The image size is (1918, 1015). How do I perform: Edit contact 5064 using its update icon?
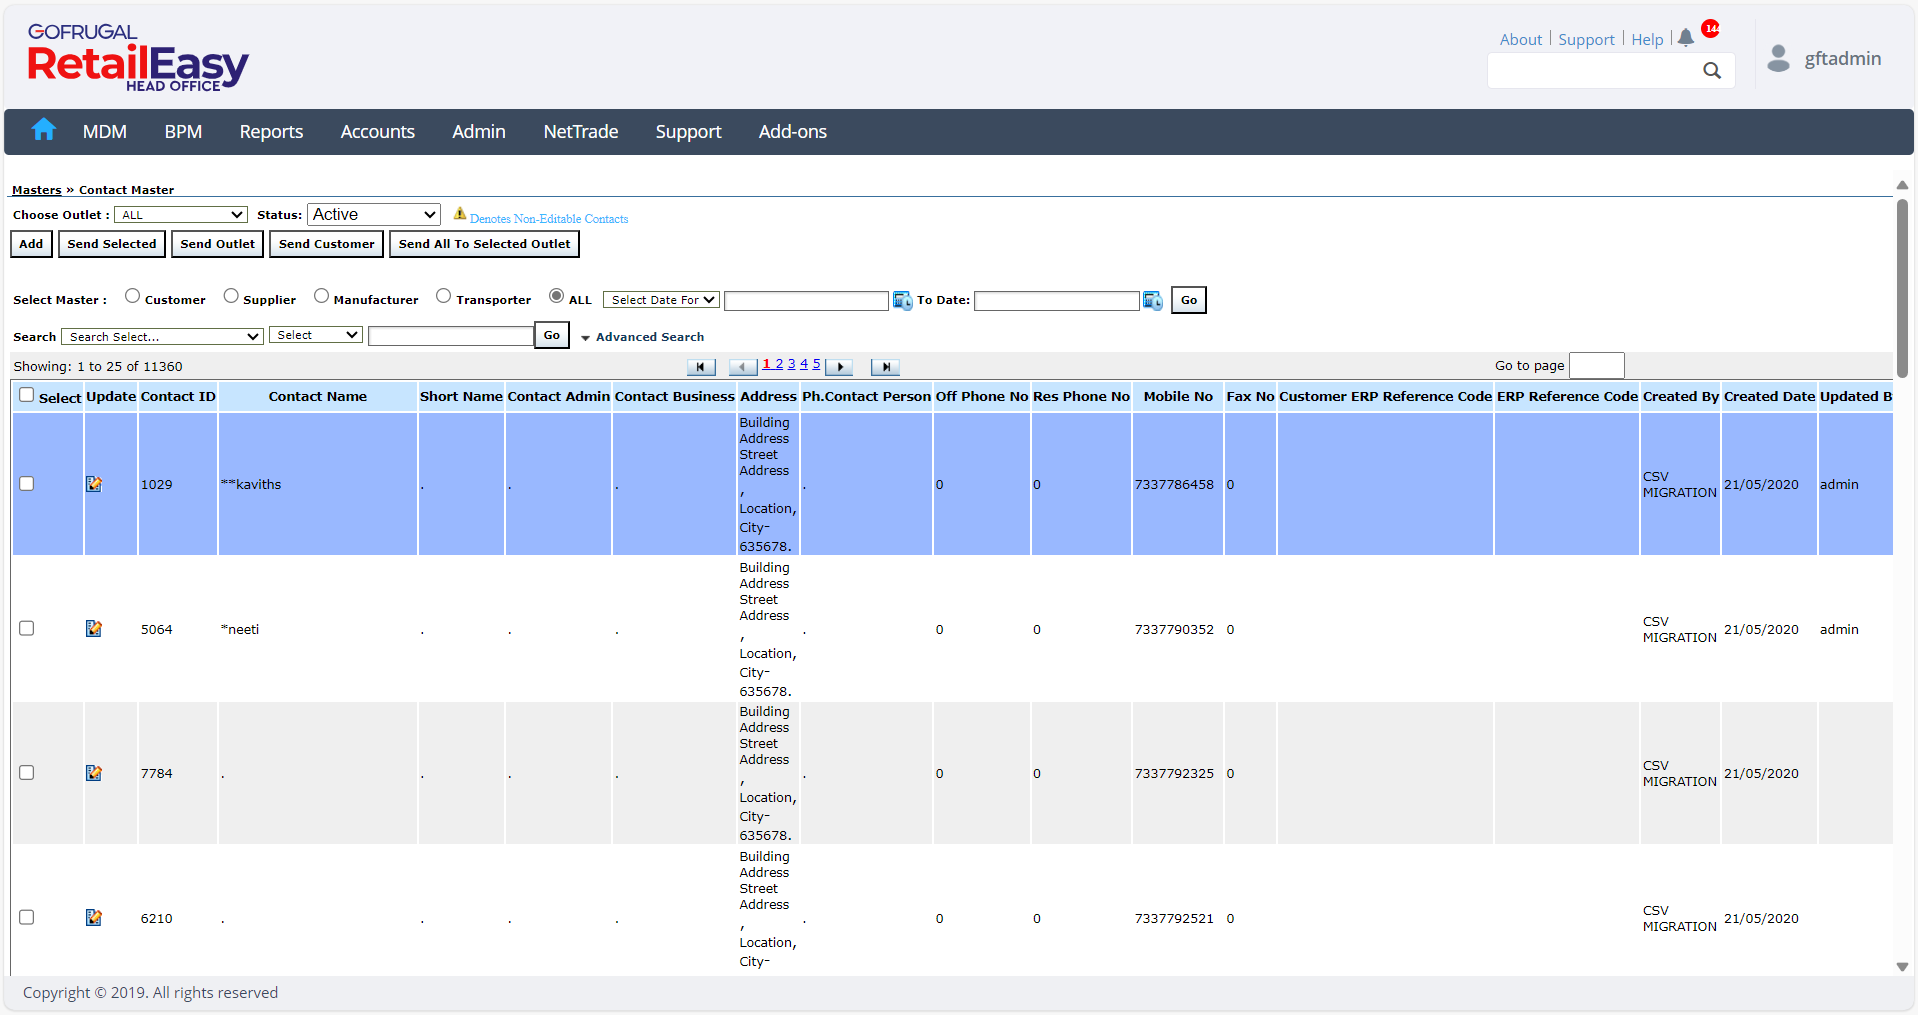click(x=94, y=629)
